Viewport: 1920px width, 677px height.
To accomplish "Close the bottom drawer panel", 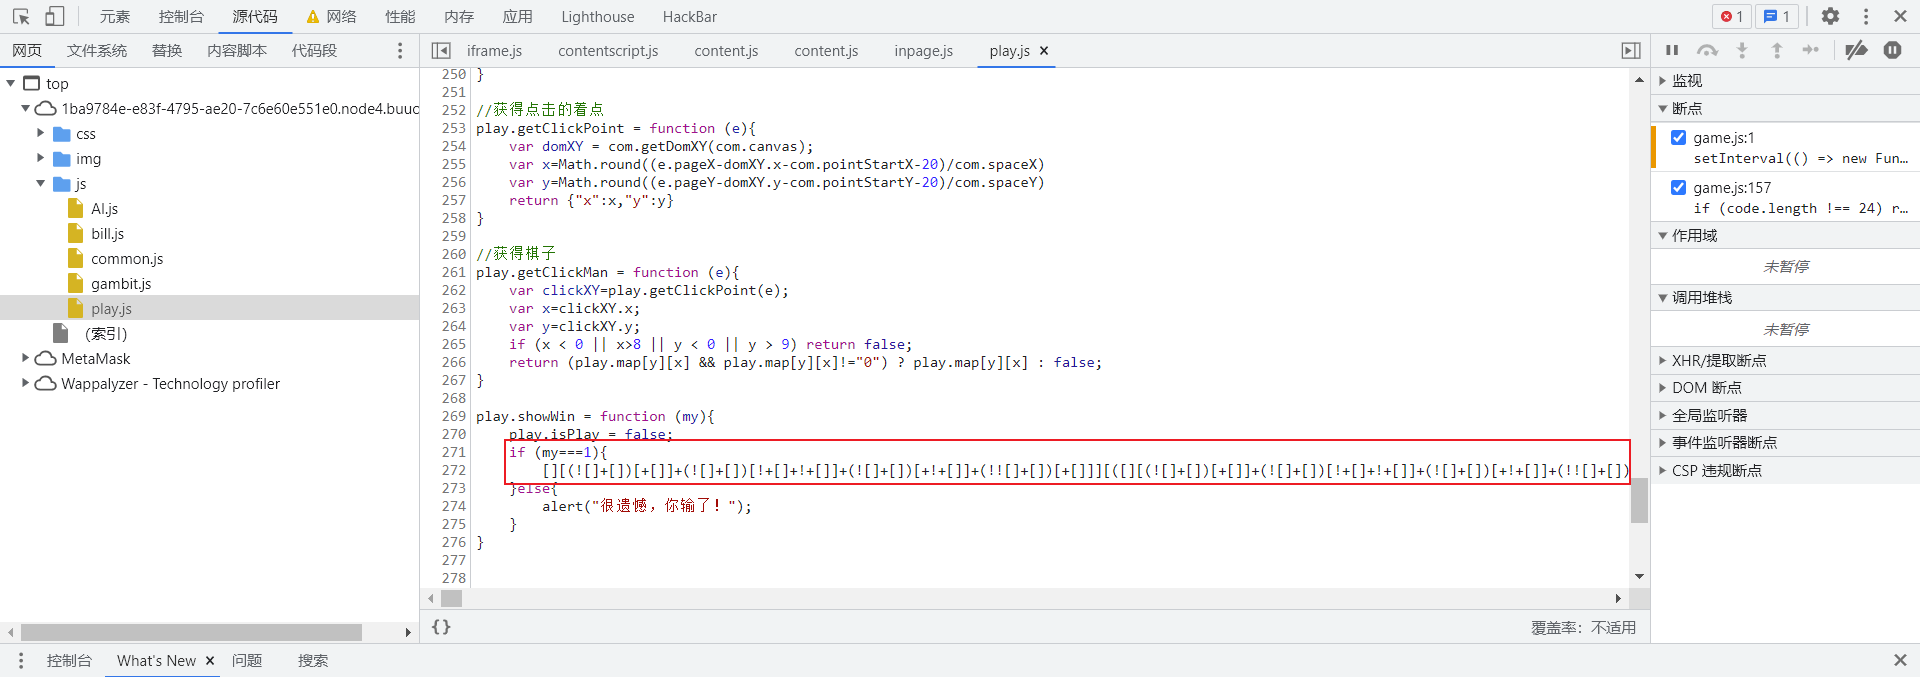I will [x=1900, y=660].
